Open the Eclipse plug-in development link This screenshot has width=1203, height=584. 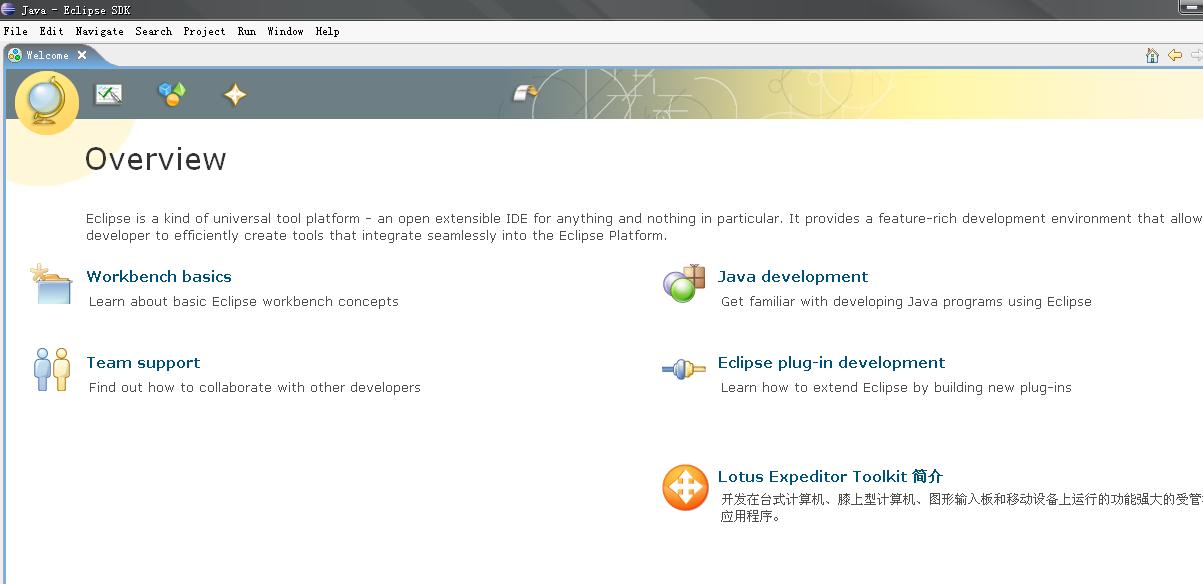click(831, 363)
